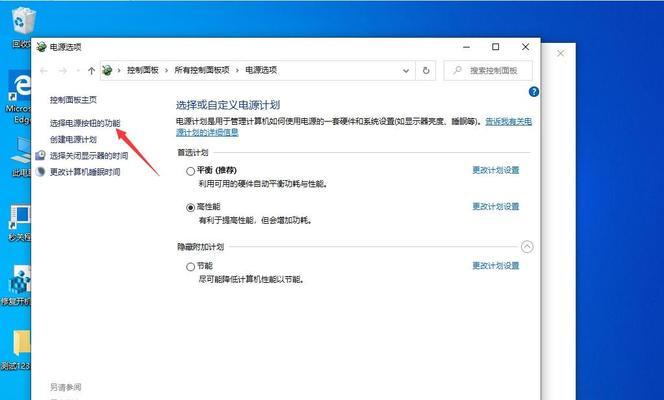Select the 高性能 power plan
Image resolution: width=664 pixels, height=400 pixels.
point(191,207)
